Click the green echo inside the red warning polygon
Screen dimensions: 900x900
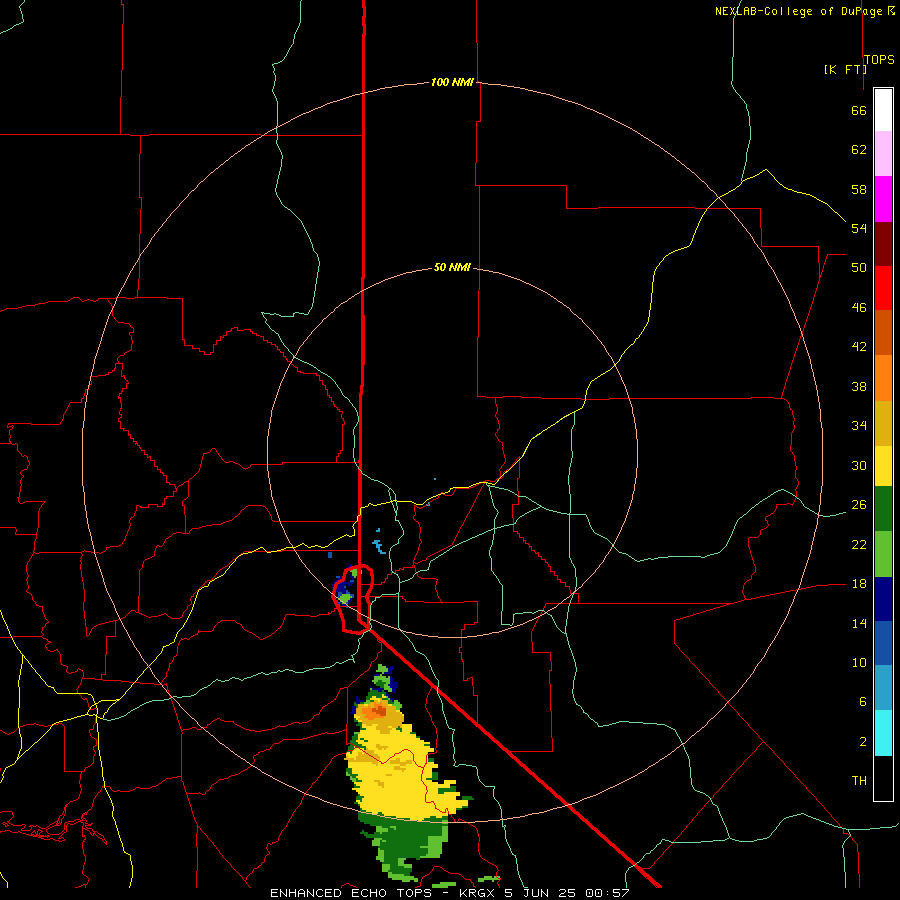pyautogui.click(x=345, y=598)
